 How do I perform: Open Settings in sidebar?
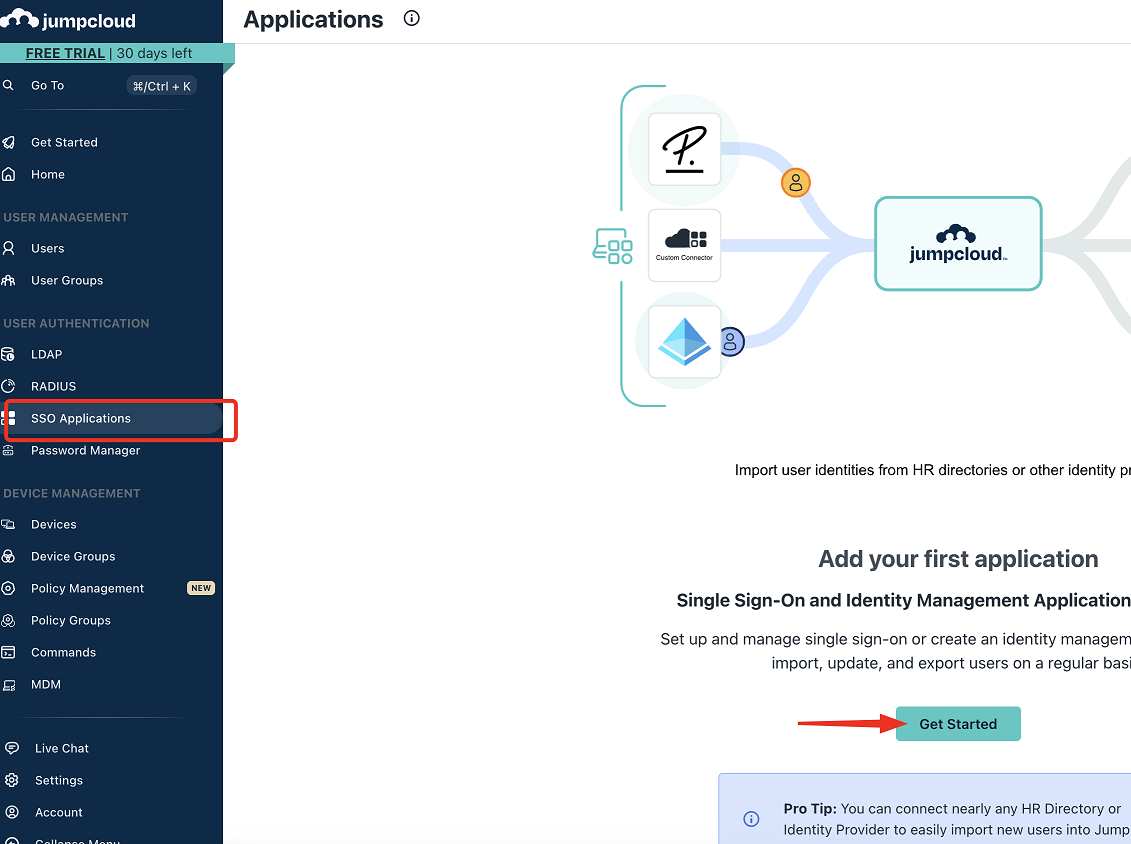58,781
